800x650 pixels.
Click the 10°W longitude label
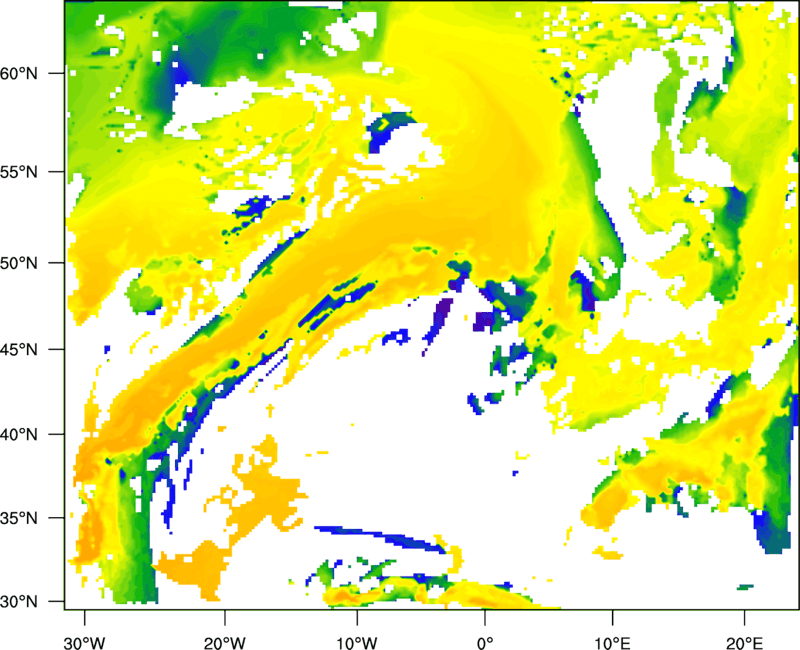(357, 643)
